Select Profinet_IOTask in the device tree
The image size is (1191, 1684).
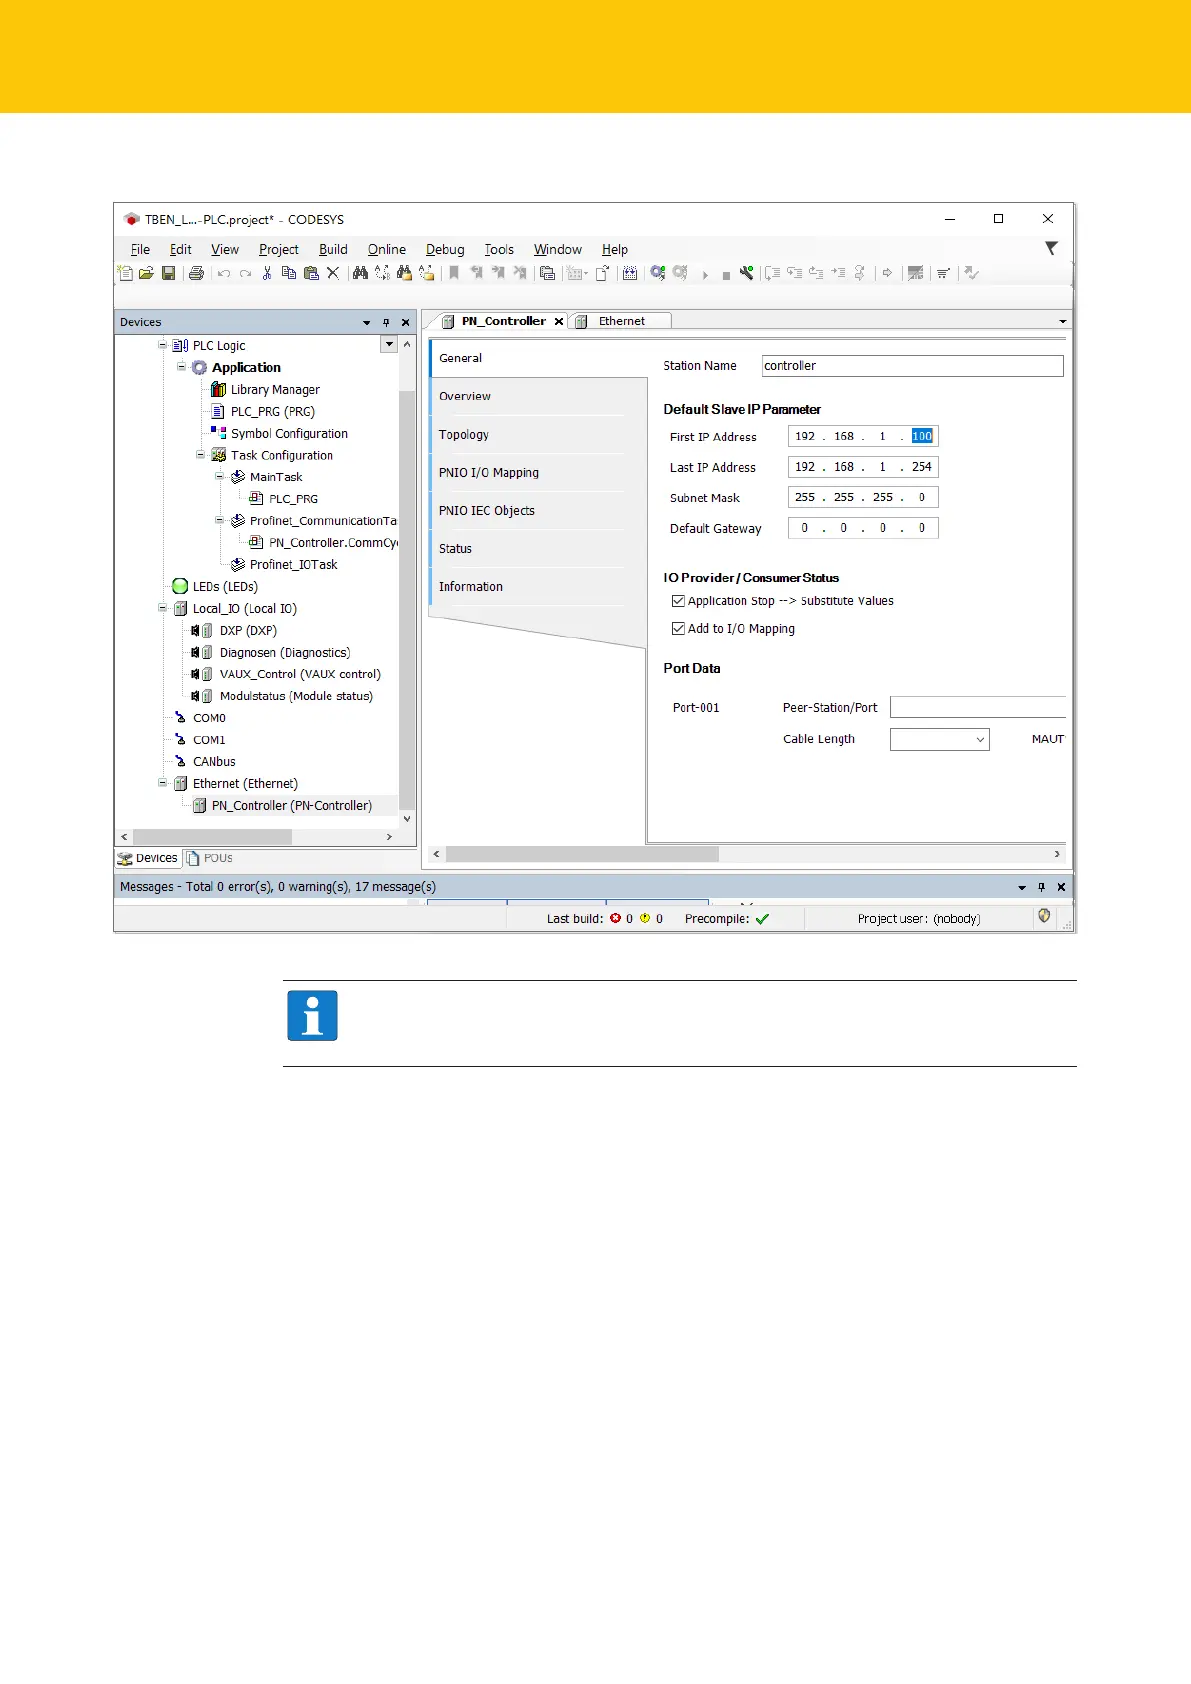(293, 564)
